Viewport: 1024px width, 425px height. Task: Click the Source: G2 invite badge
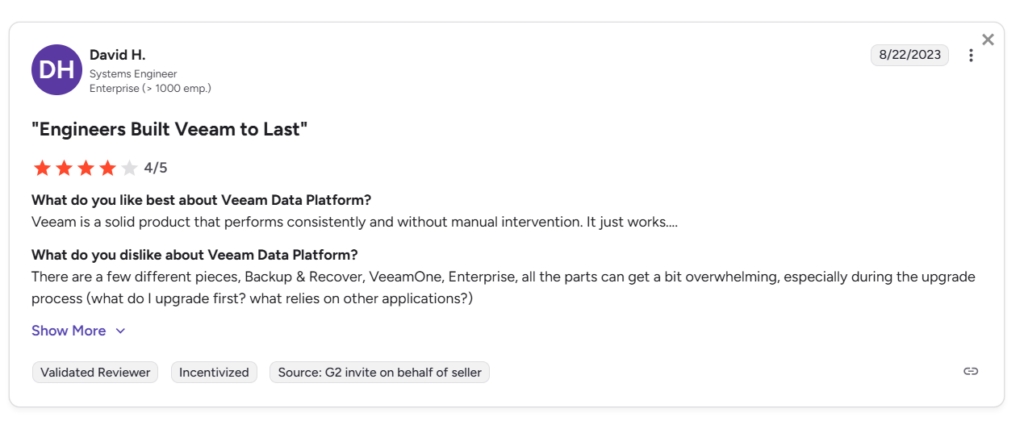point(379,372)
